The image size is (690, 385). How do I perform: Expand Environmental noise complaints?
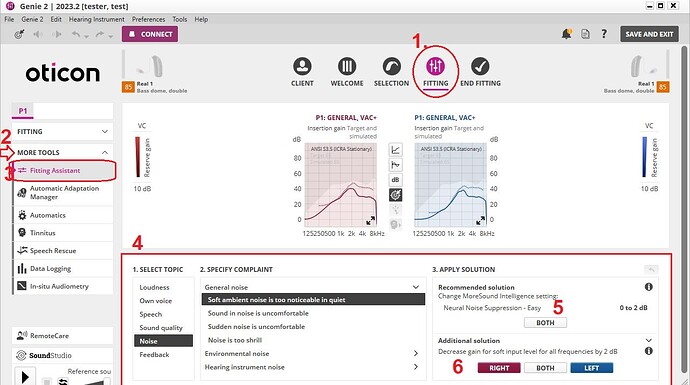click(416, 353)
